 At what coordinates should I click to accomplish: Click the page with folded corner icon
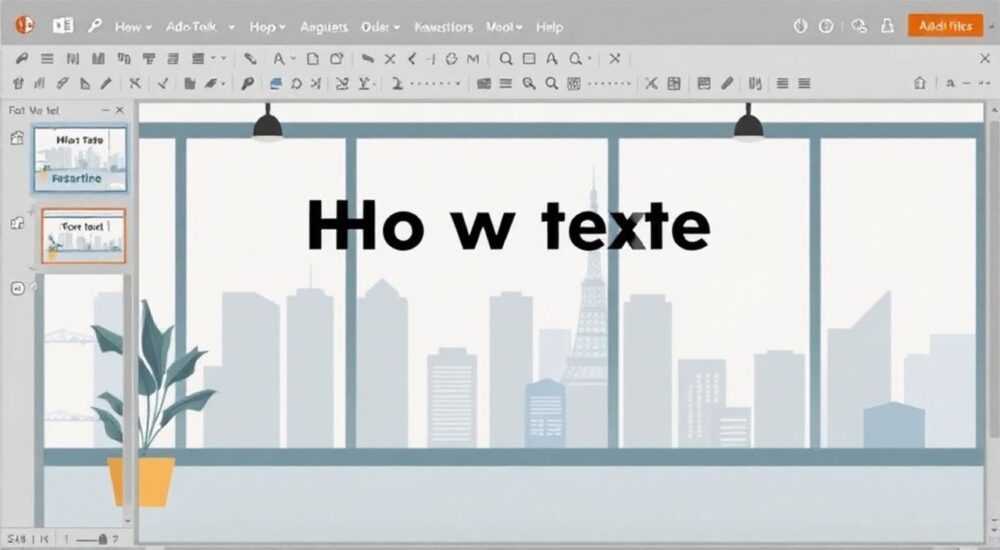[336, 59]
